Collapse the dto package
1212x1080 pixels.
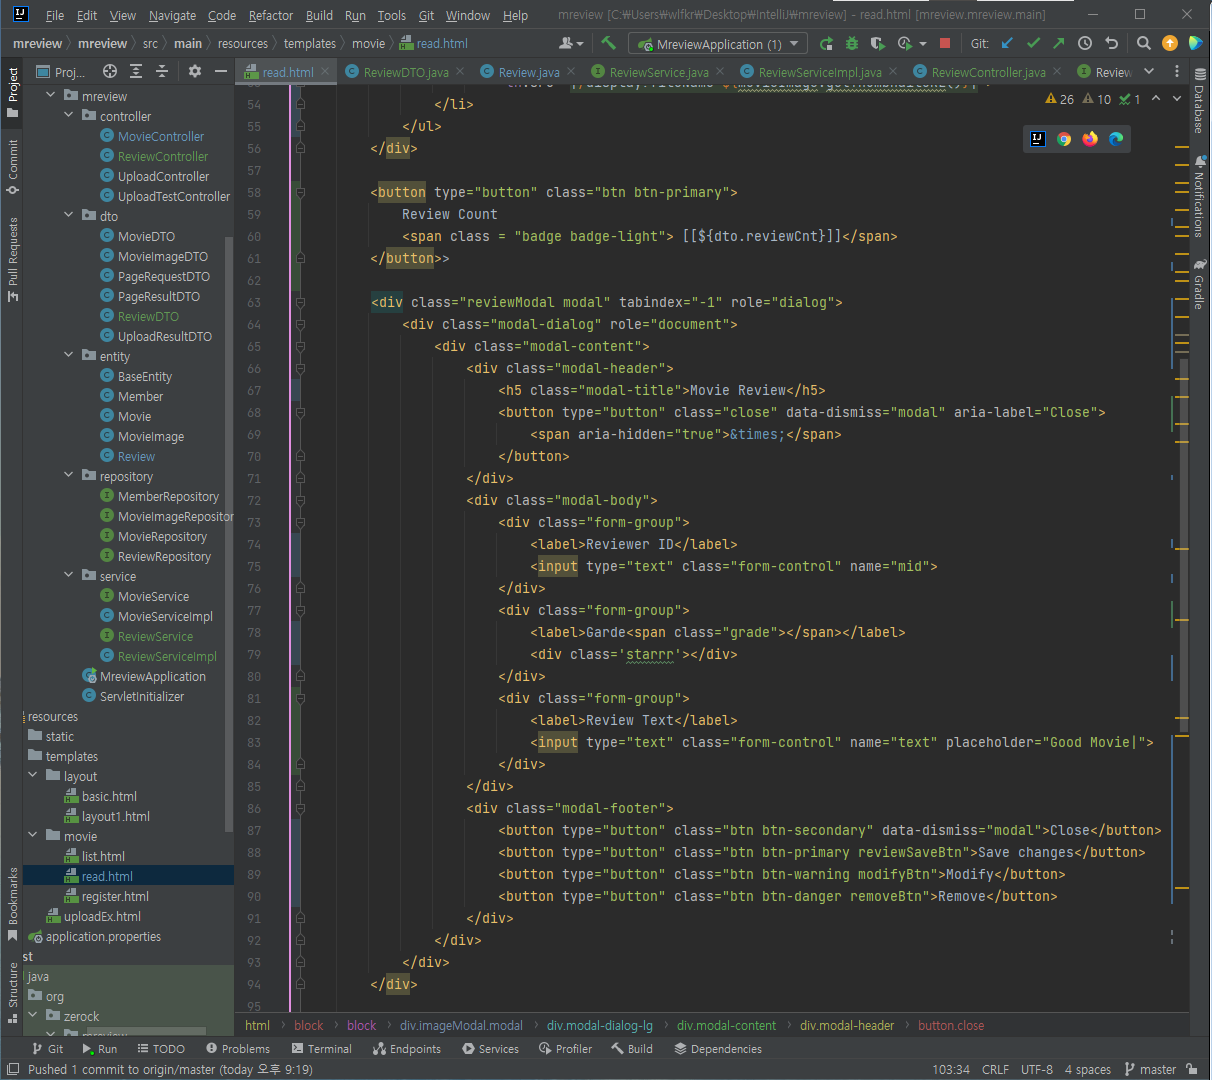[69, 216]
